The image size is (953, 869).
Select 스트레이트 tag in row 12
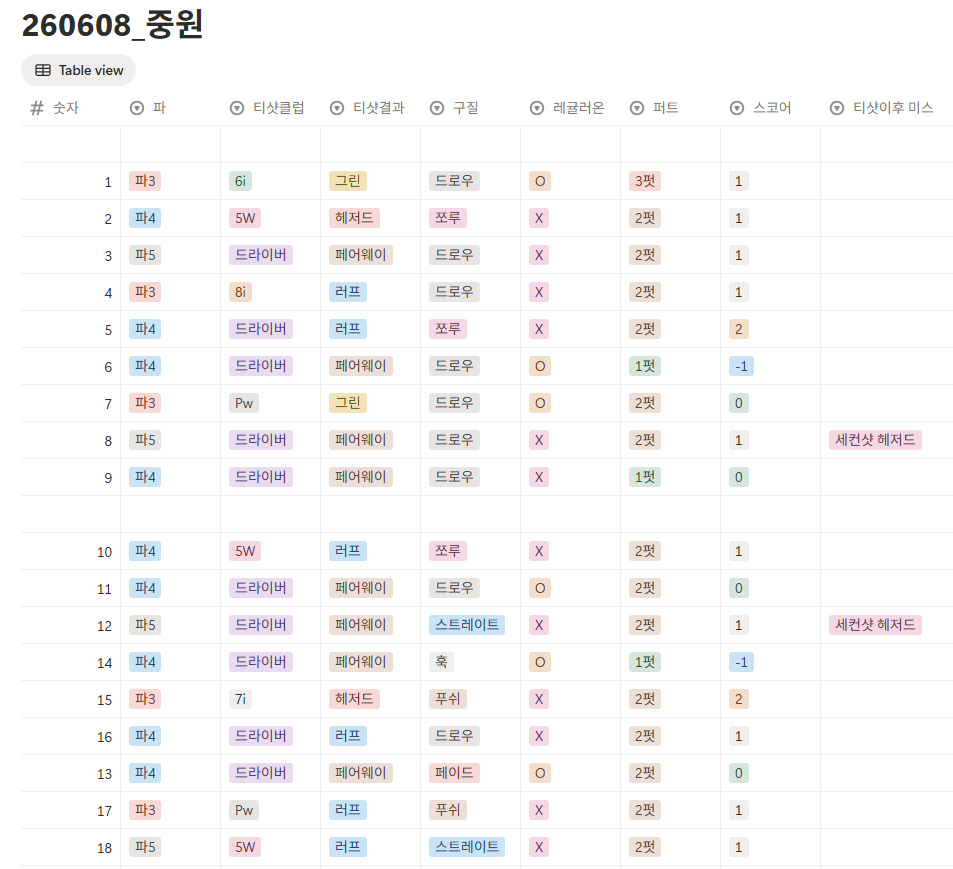pos(467,625)
